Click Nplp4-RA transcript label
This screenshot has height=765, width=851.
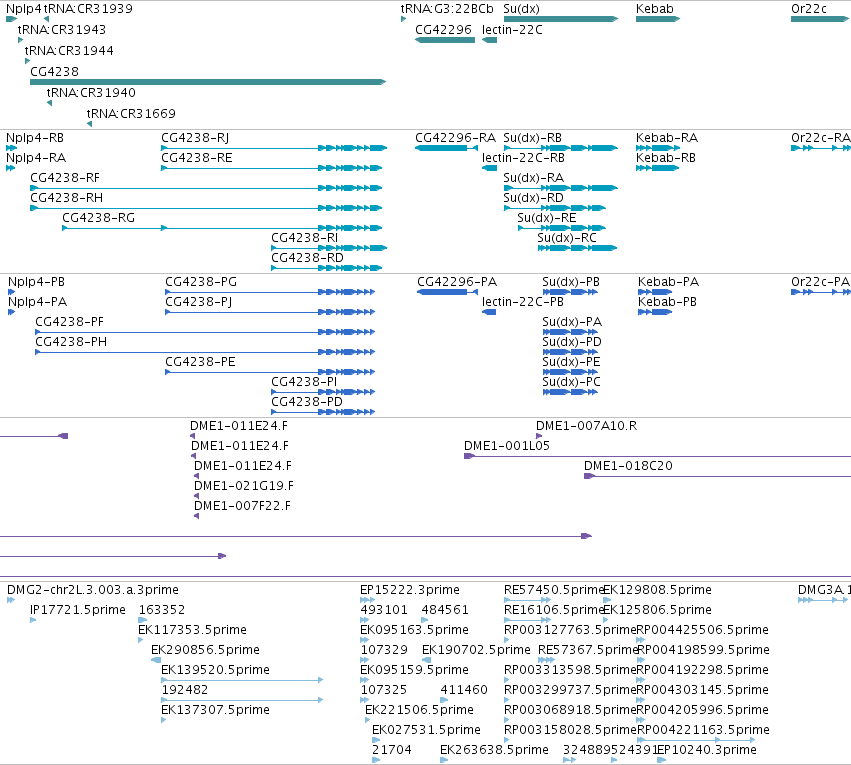click(x=36, y=158)
